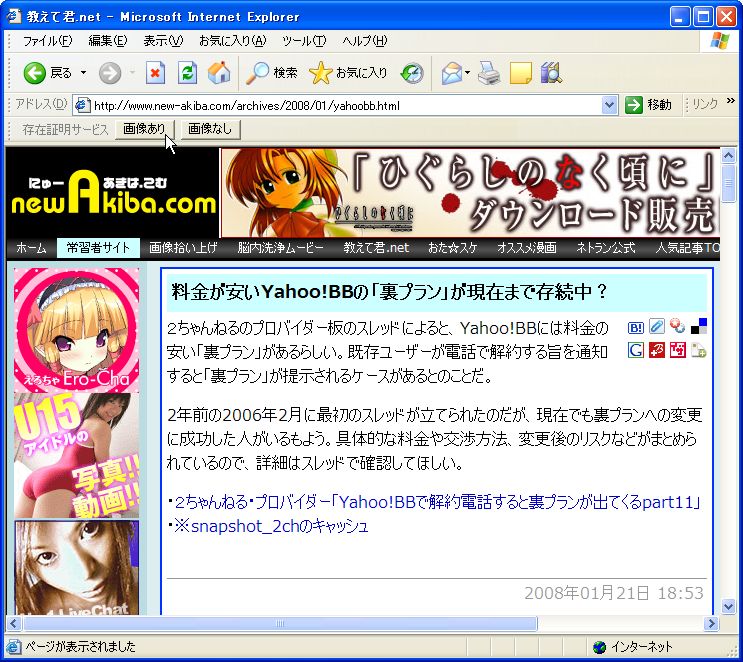
Task: Click the horizontal scrollbar thumb
Action: 280,624
